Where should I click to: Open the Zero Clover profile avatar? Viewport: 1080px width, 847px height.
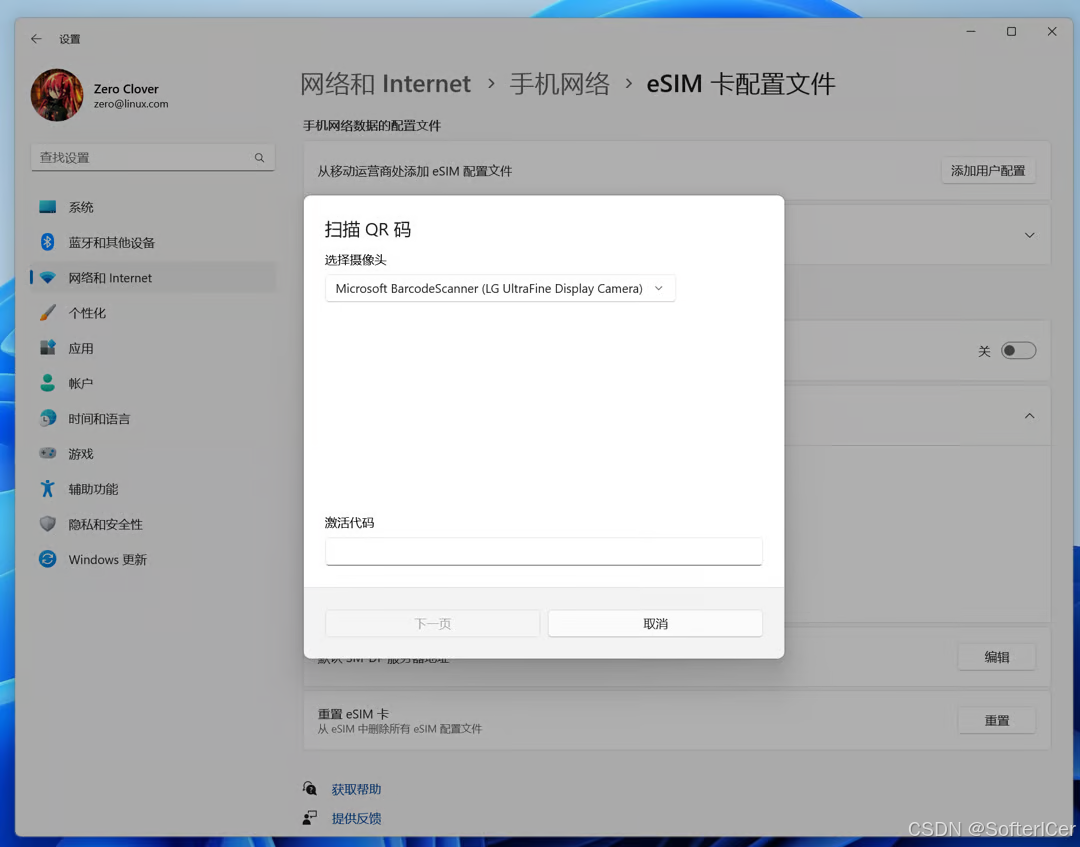tap(57, 95)
